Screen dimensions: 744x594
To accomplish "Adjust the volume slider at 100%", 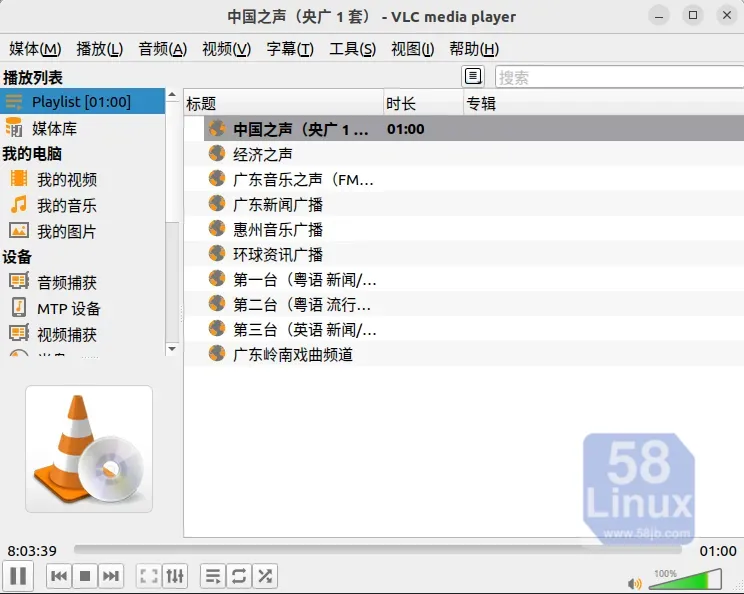I will click(685, 580).
